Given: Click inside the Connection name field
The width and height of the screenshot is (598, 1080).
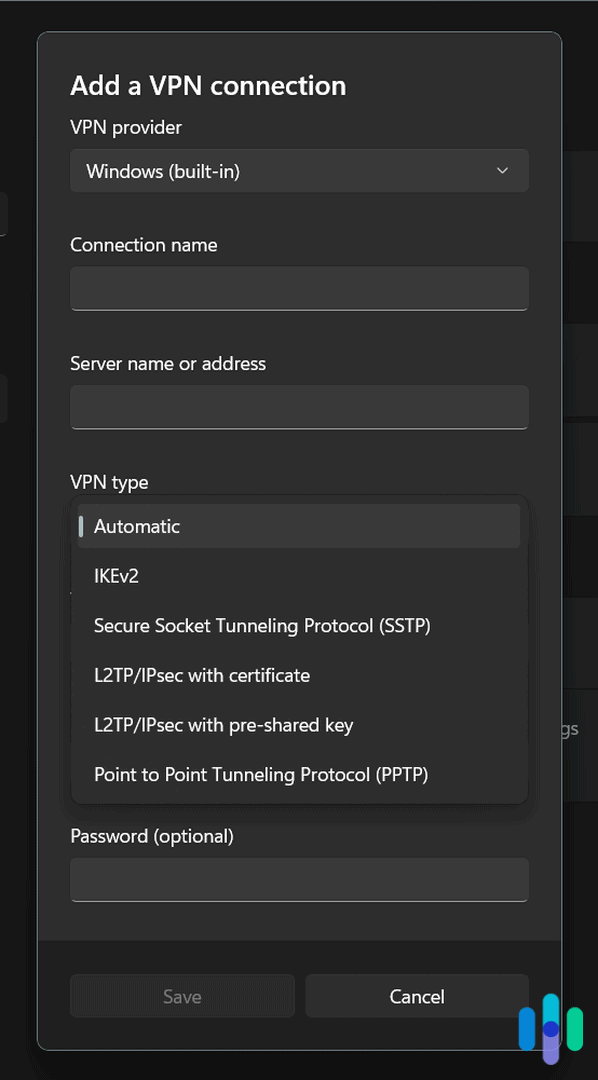Looking at the screenshot, I should (x=299, y=289).
